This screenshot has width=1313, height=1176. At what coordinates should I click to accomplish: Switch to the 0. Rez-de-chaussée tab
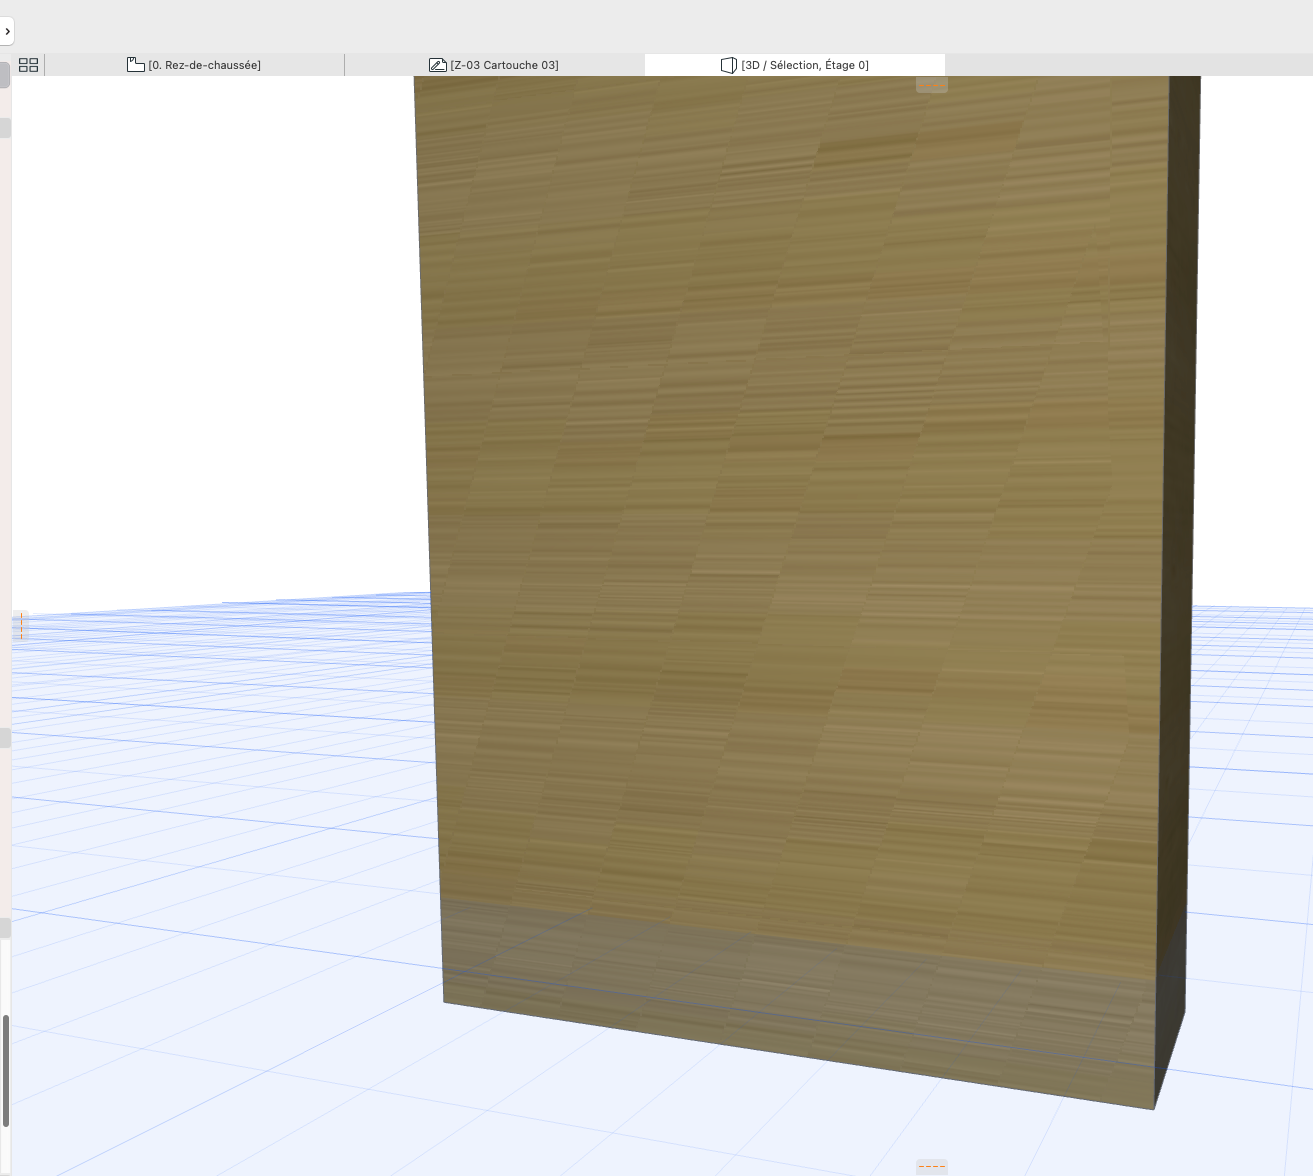194,65
